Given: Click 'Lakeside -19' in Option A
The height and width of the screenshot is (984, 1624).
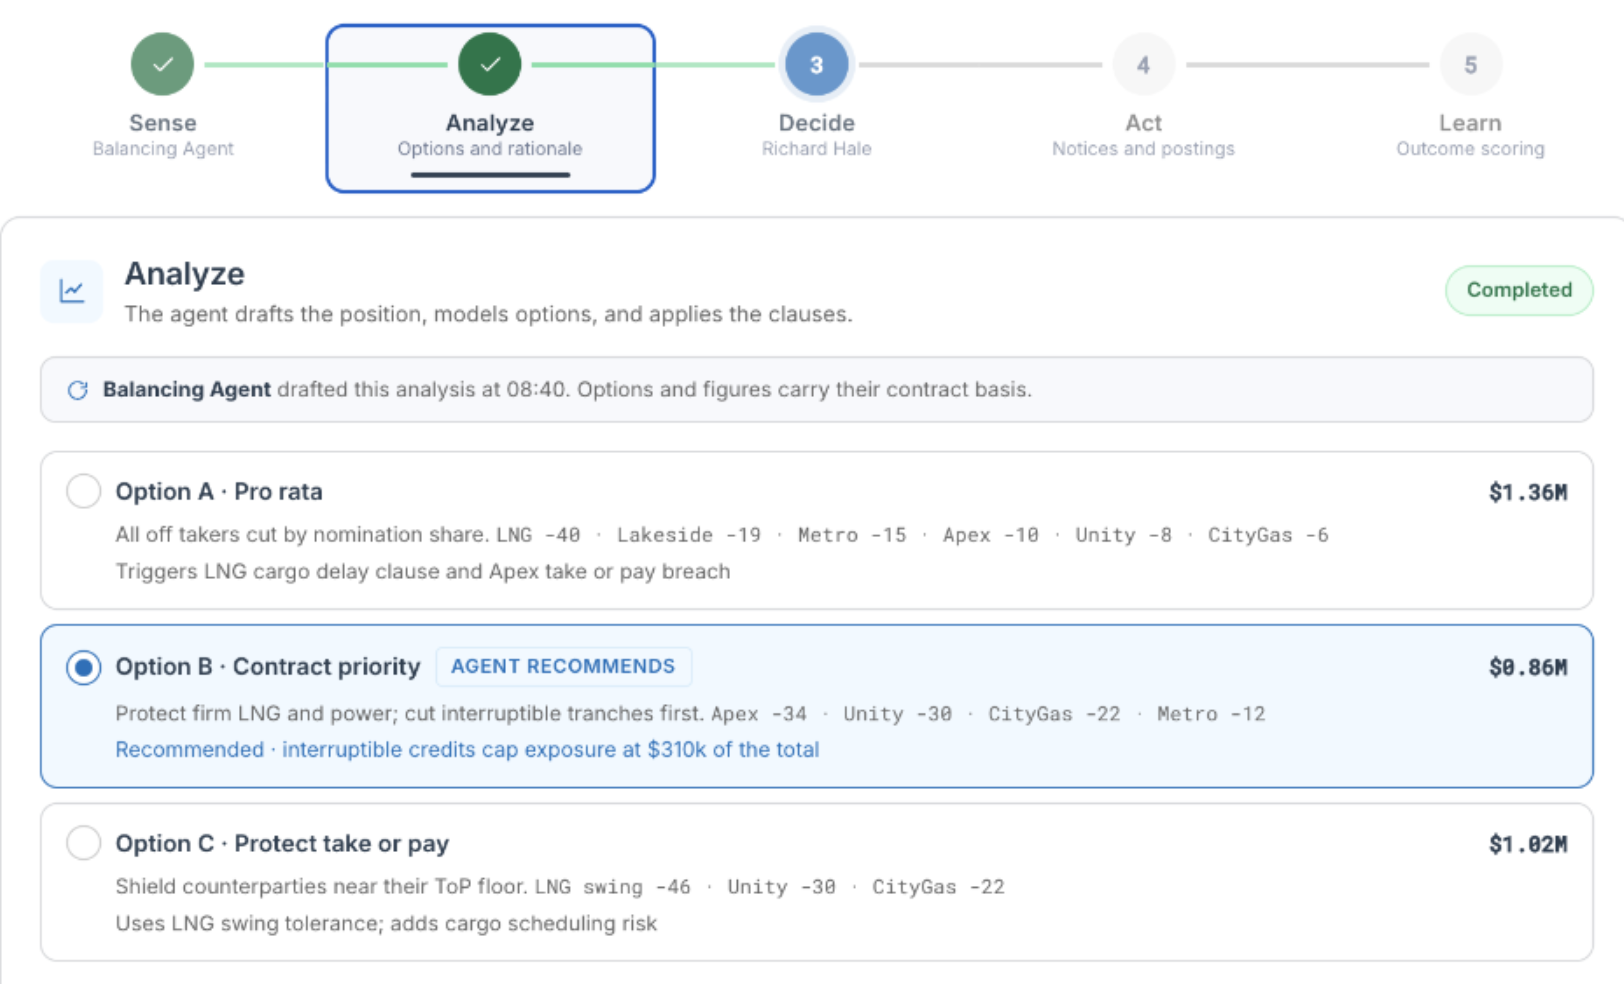Looking at the screenshot, I should click(688, 535).
